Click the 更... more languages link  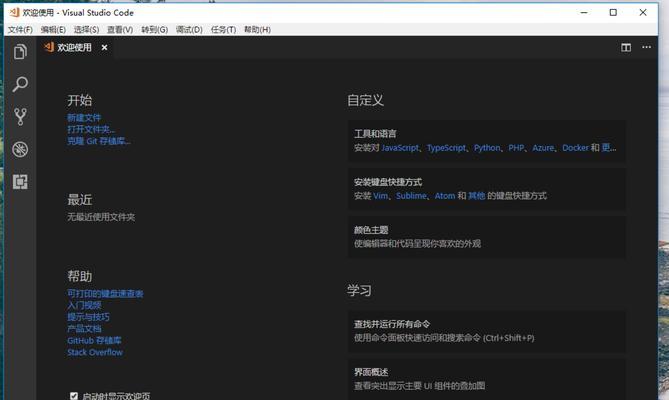[x=609, y=148]
